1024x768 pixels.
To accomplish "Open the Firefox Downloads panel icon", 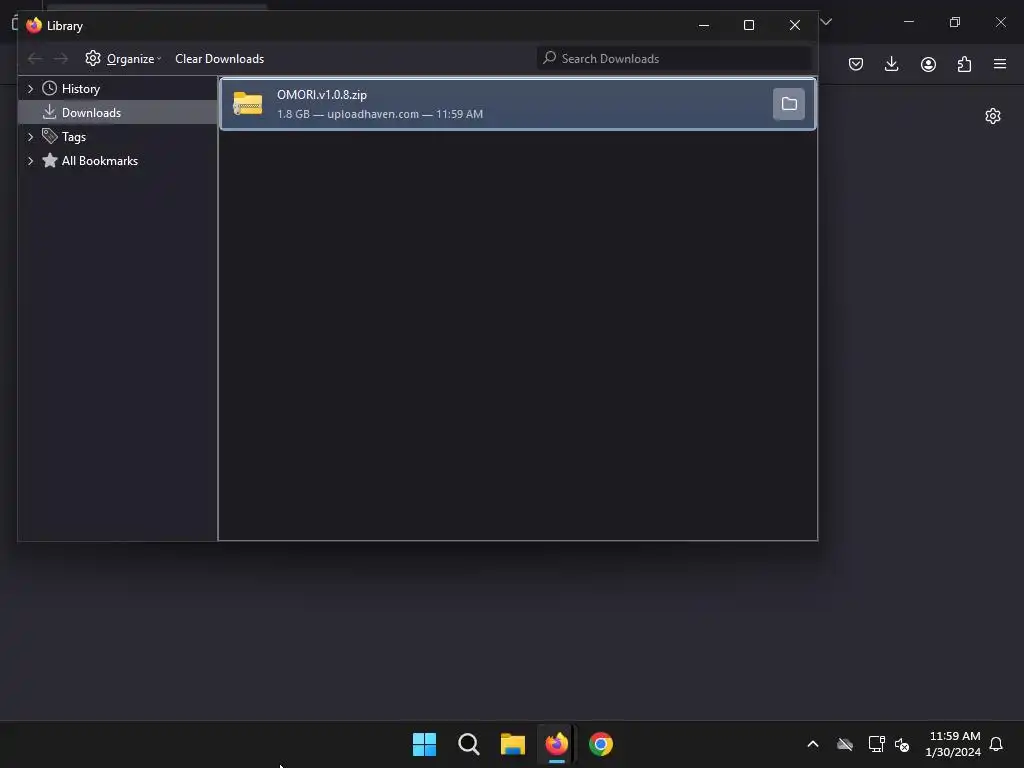I will coord(891,64).
